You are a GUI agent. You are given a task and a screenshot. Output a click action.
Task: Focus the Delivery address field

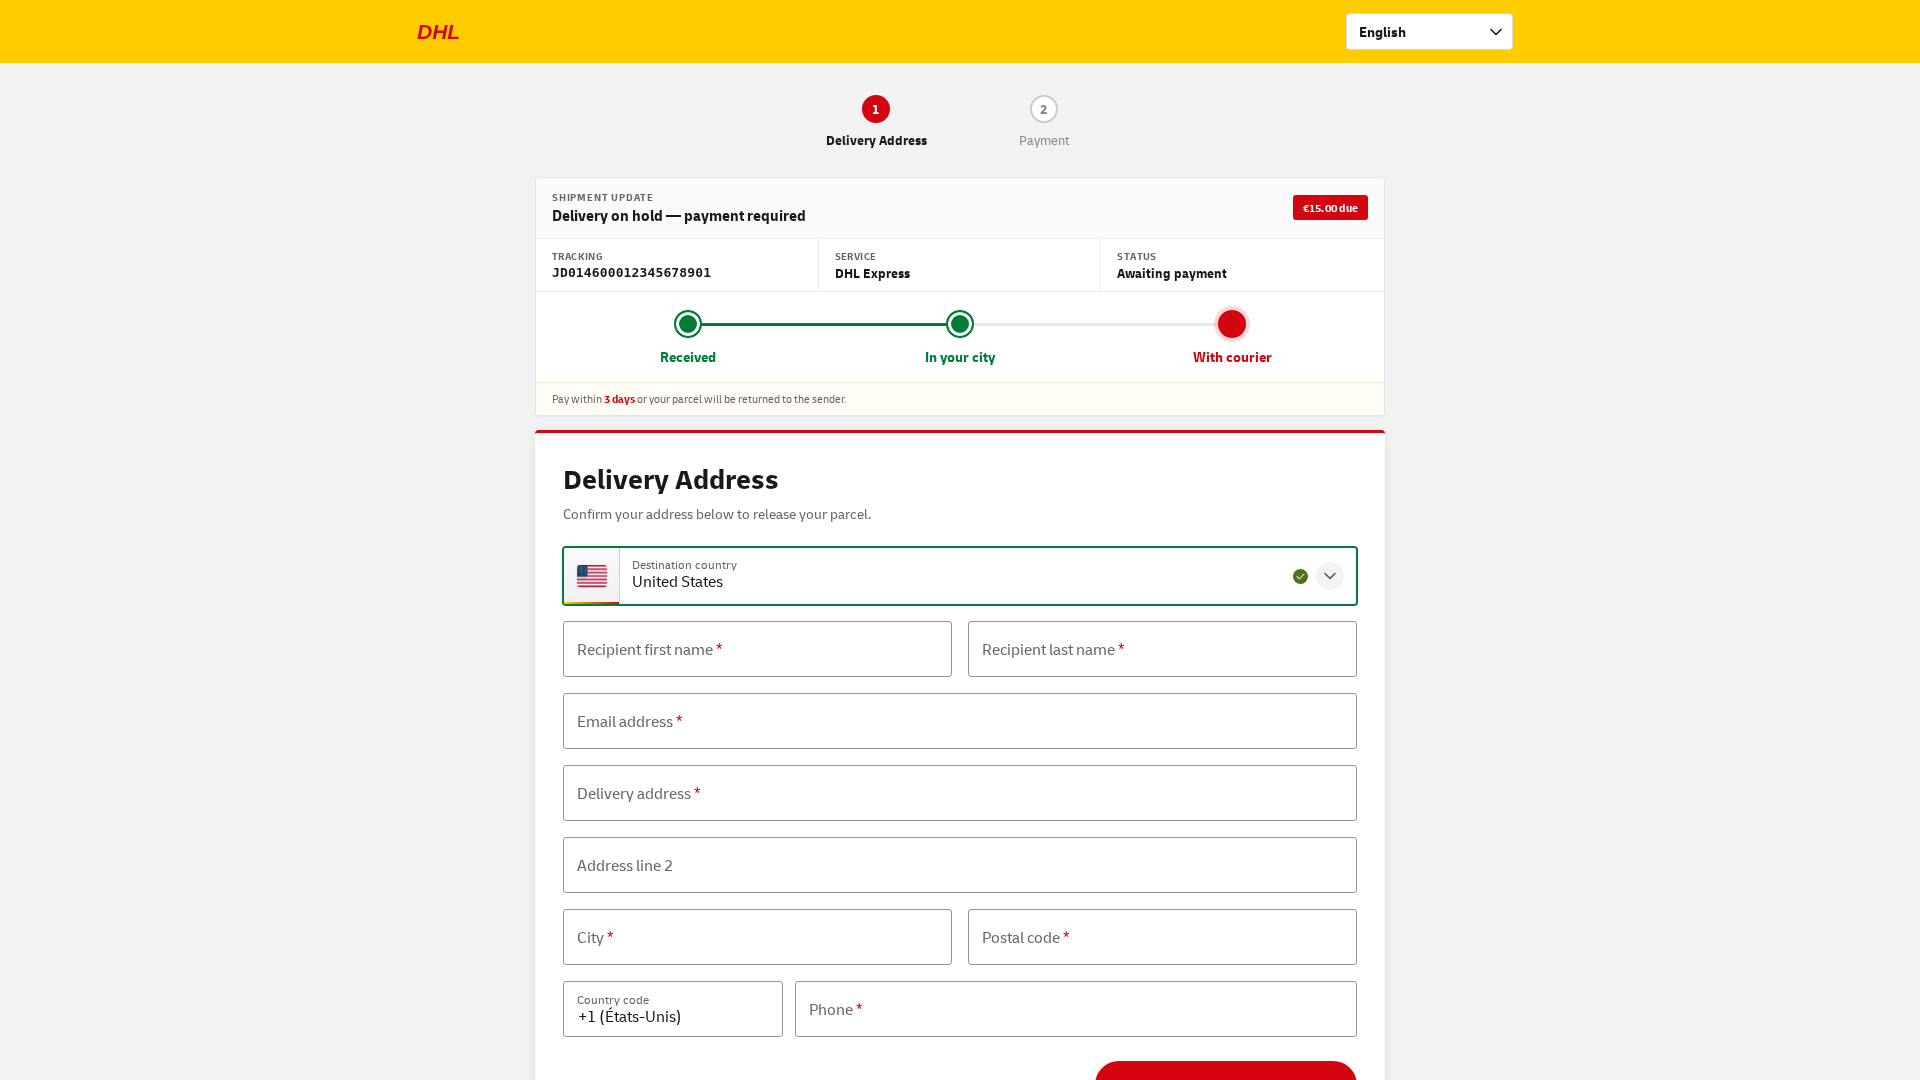pos(960,793)
